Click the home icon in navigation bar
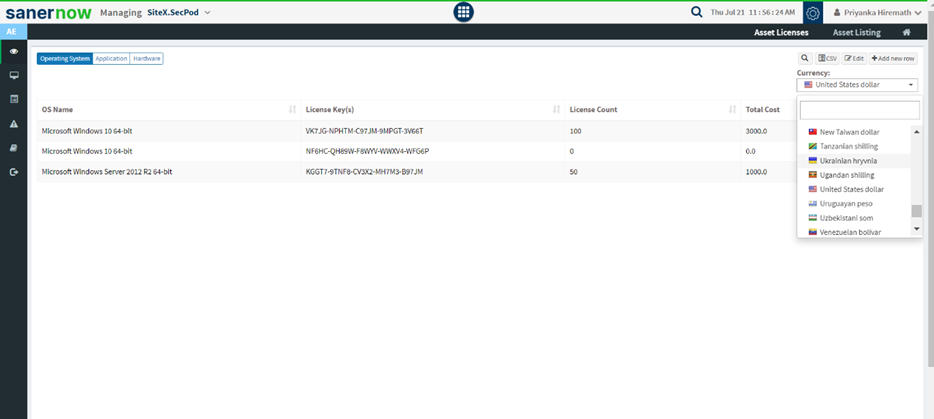Screen dimensions: 934x419 [907, 32]
